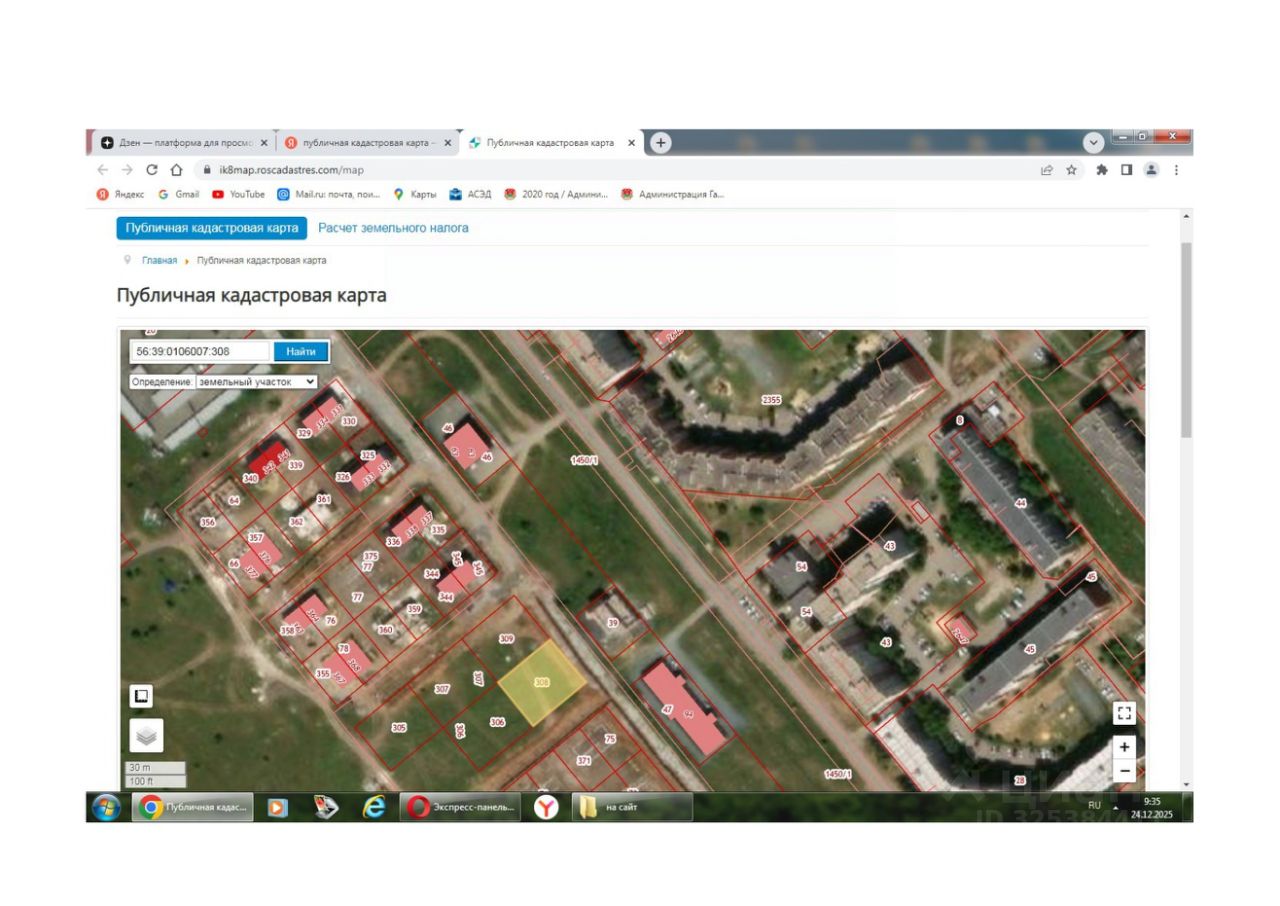Screen dimensions: 1280x906
Task: Open the АСЭД bookmark
Action: tap(470, 194)
